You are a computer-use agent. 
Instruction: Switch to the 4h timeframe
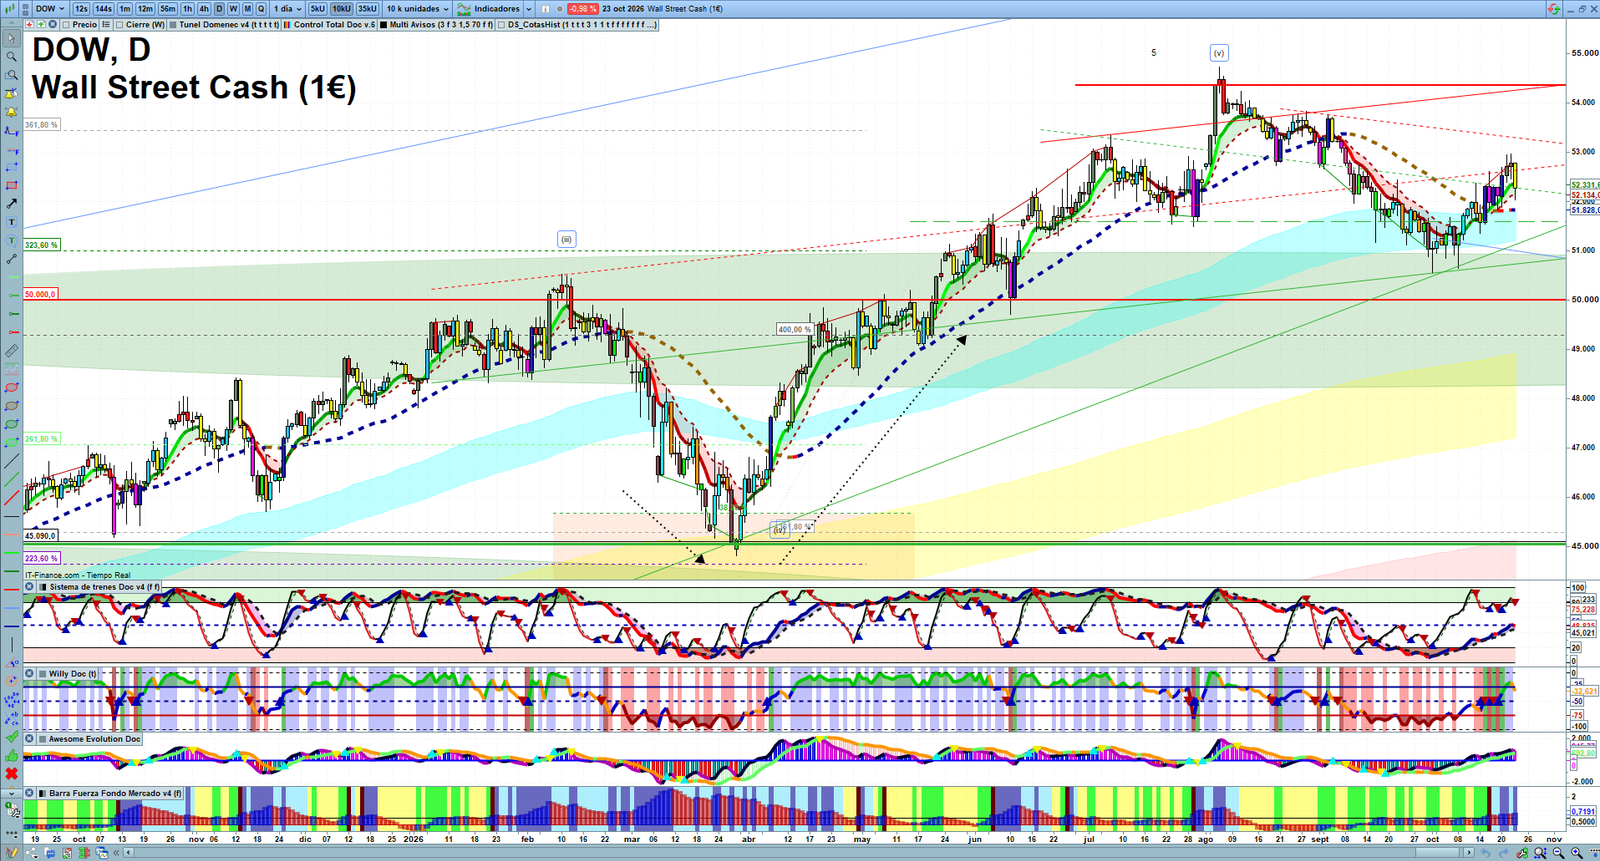(204, 9)
